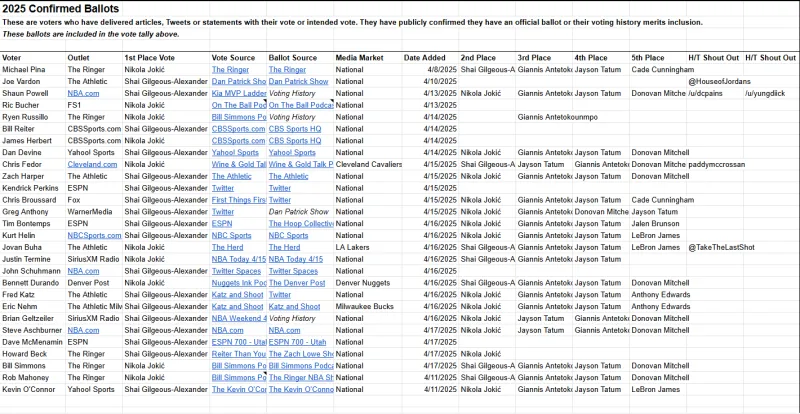Select the Jalen Brunson 5th place cell
This screenshot has height=414, width=800.
658,224
